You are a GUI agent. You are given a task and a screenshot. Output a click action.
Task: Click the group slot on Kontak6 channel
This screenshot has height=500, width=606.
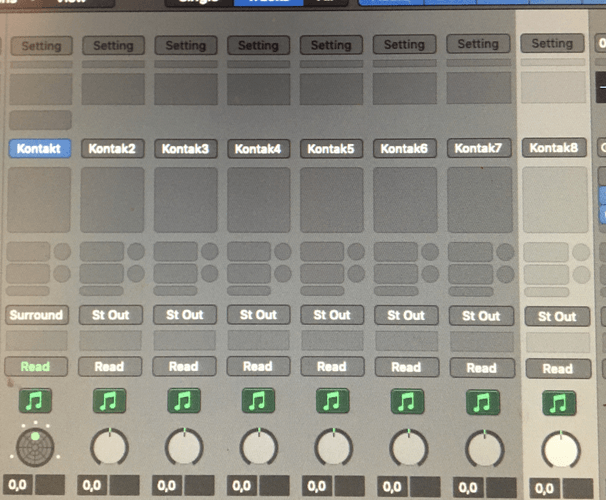(407, 342)
